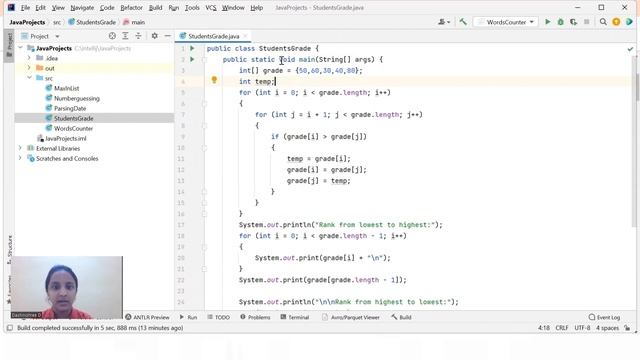Click the green inspection checkmark in editor
640x360 pixels.
(x=630, y=49)
